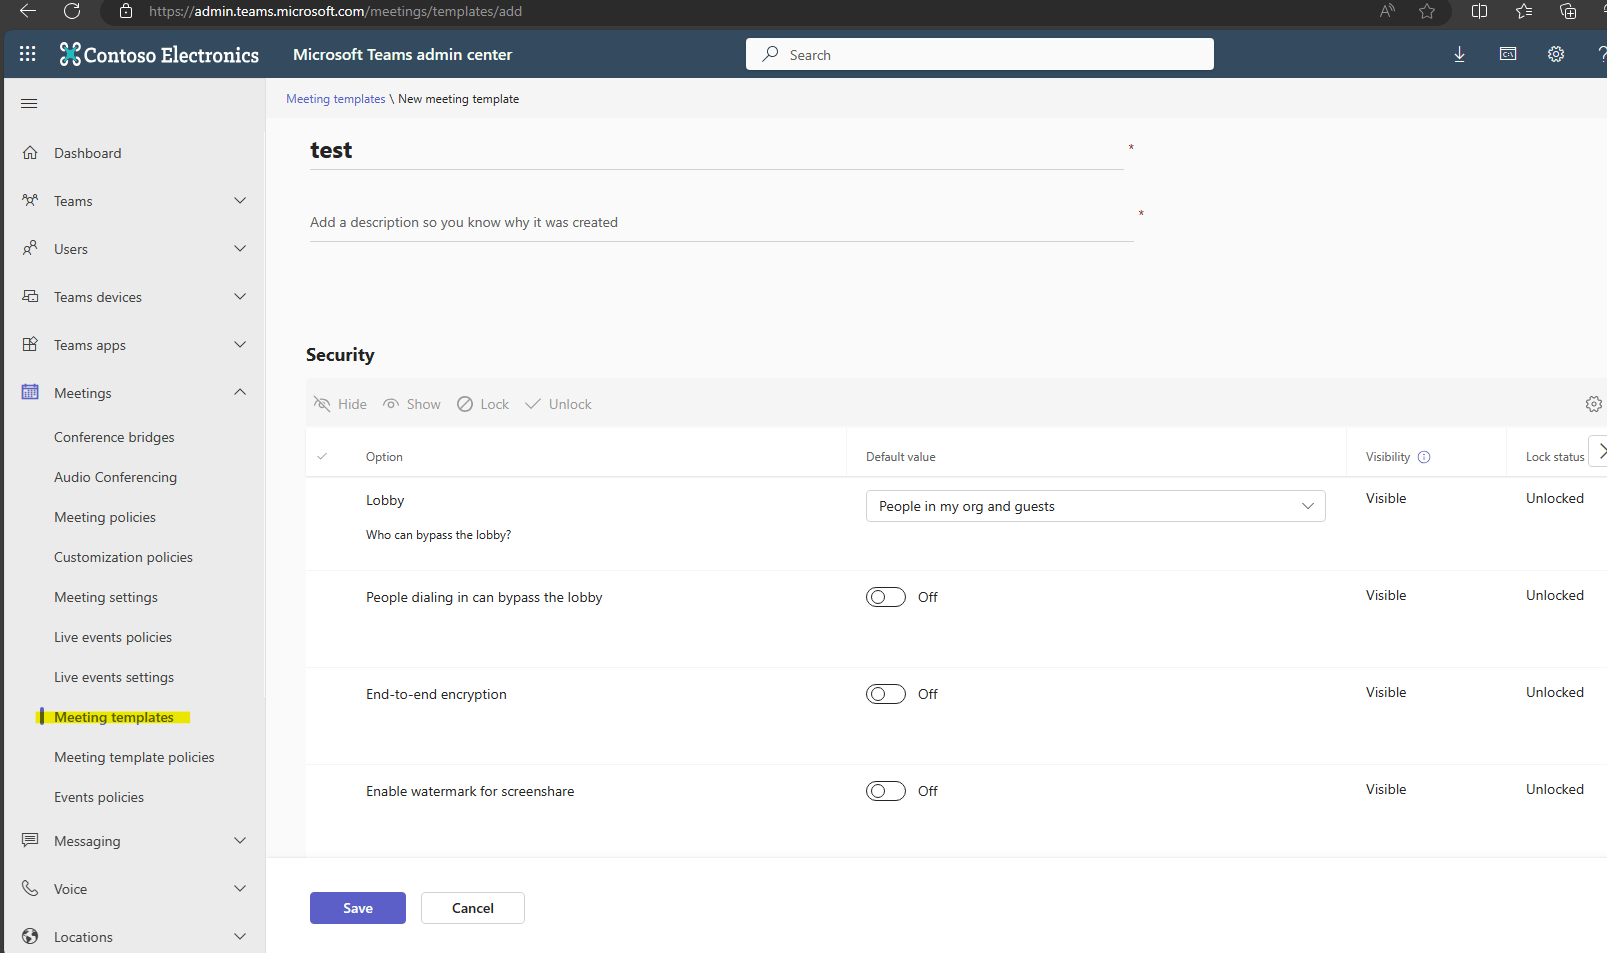Collapse the navigation hamburger menu
Image resolution: width=1607 pixels, height=953 pixels.
coord(29,103)
